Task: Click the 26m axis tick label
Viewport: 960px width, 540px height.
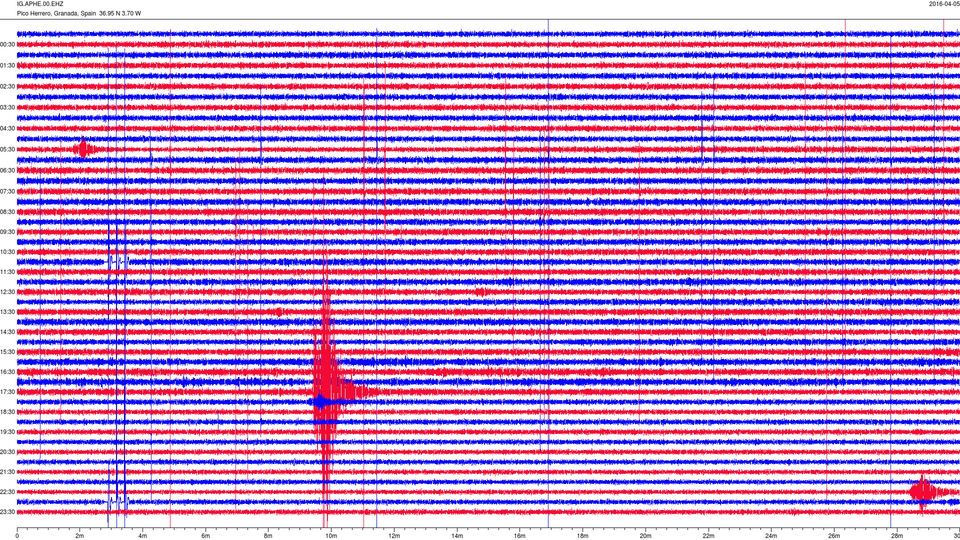Action: 834,536
